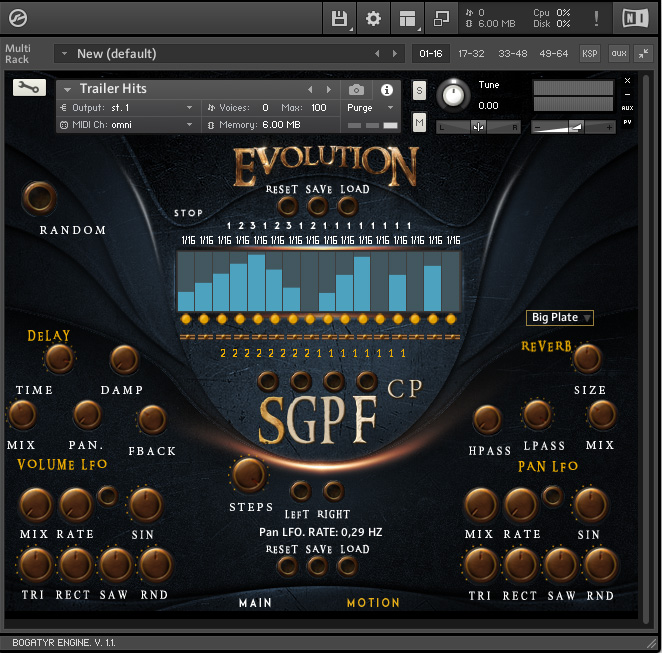
Task: Toggle the Solo S button
Action: click(x=419, y=90)
